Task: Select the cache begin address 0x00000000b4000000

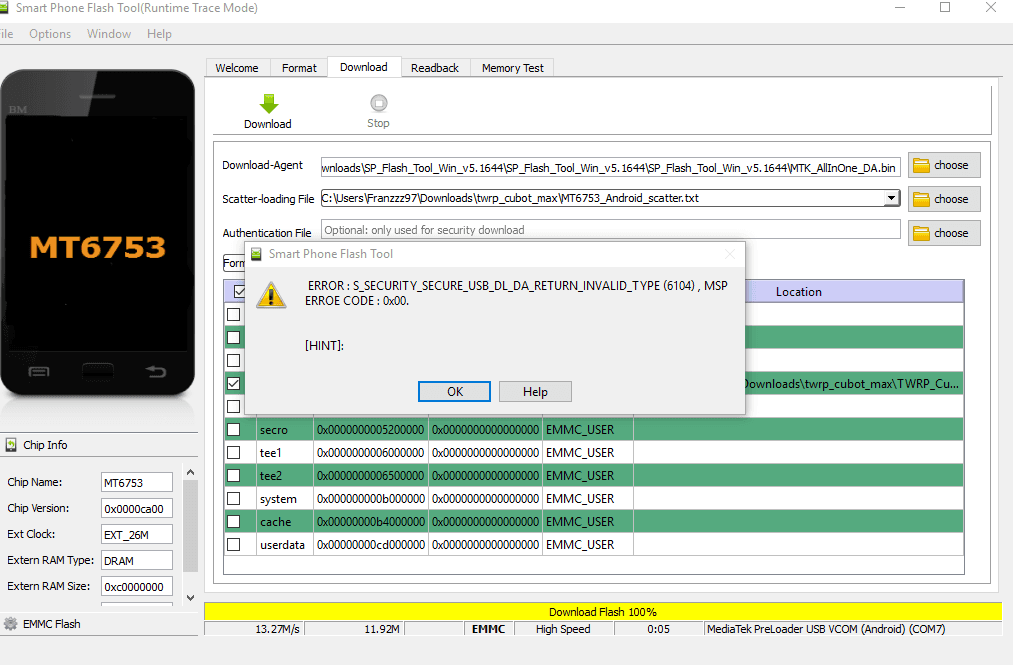Action: click(371, 522)
